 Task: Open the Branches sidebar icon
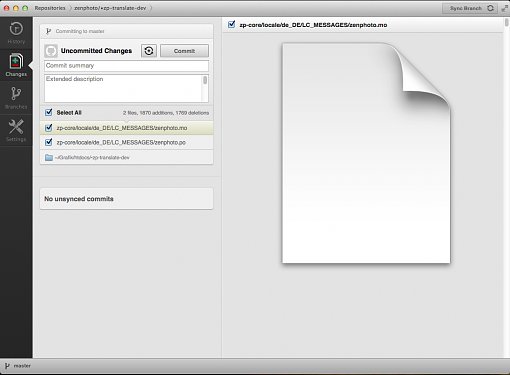16,98
